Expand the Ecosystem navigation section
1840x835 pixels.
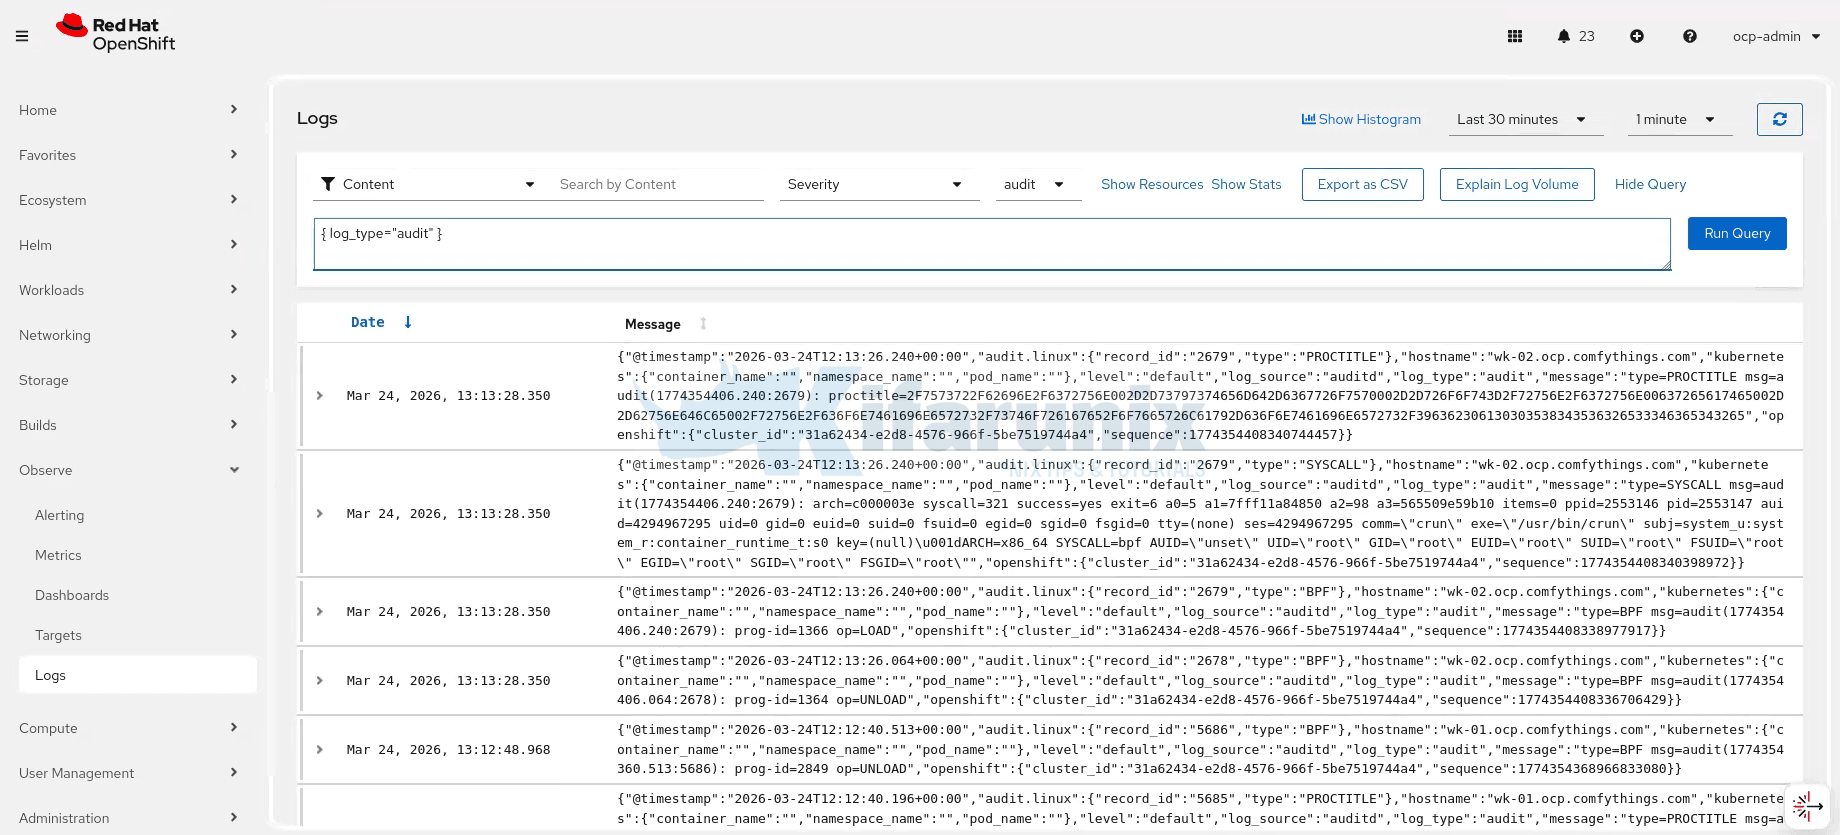128,200
